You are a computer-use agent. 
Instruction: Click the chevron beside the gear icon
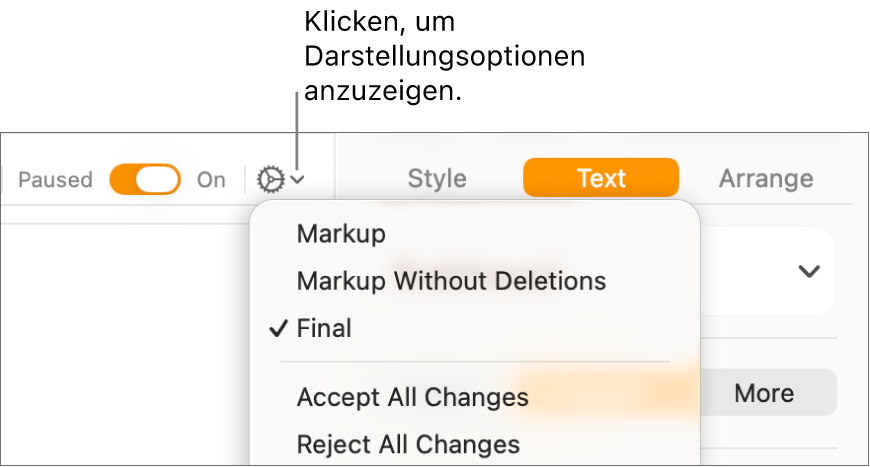(298, 181)
